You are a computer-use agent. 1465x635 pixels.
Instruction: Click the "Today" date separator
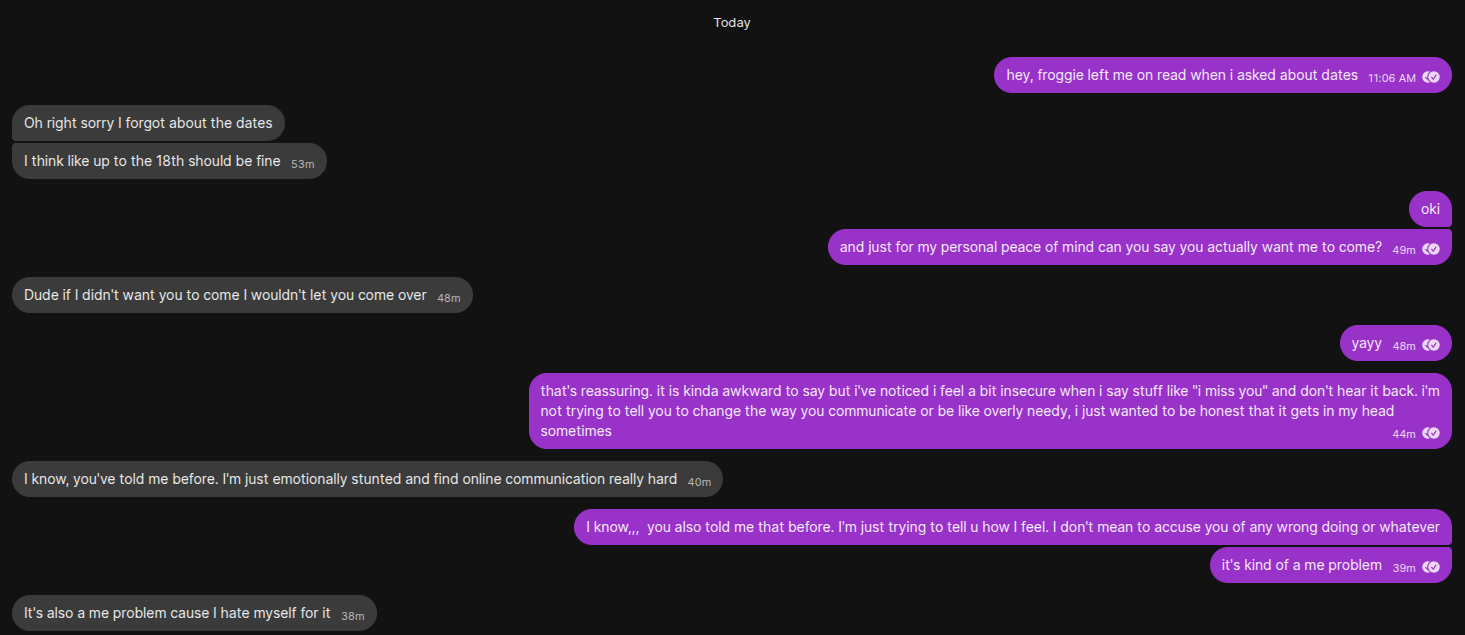pyautogui.click(x=732, y=23)
